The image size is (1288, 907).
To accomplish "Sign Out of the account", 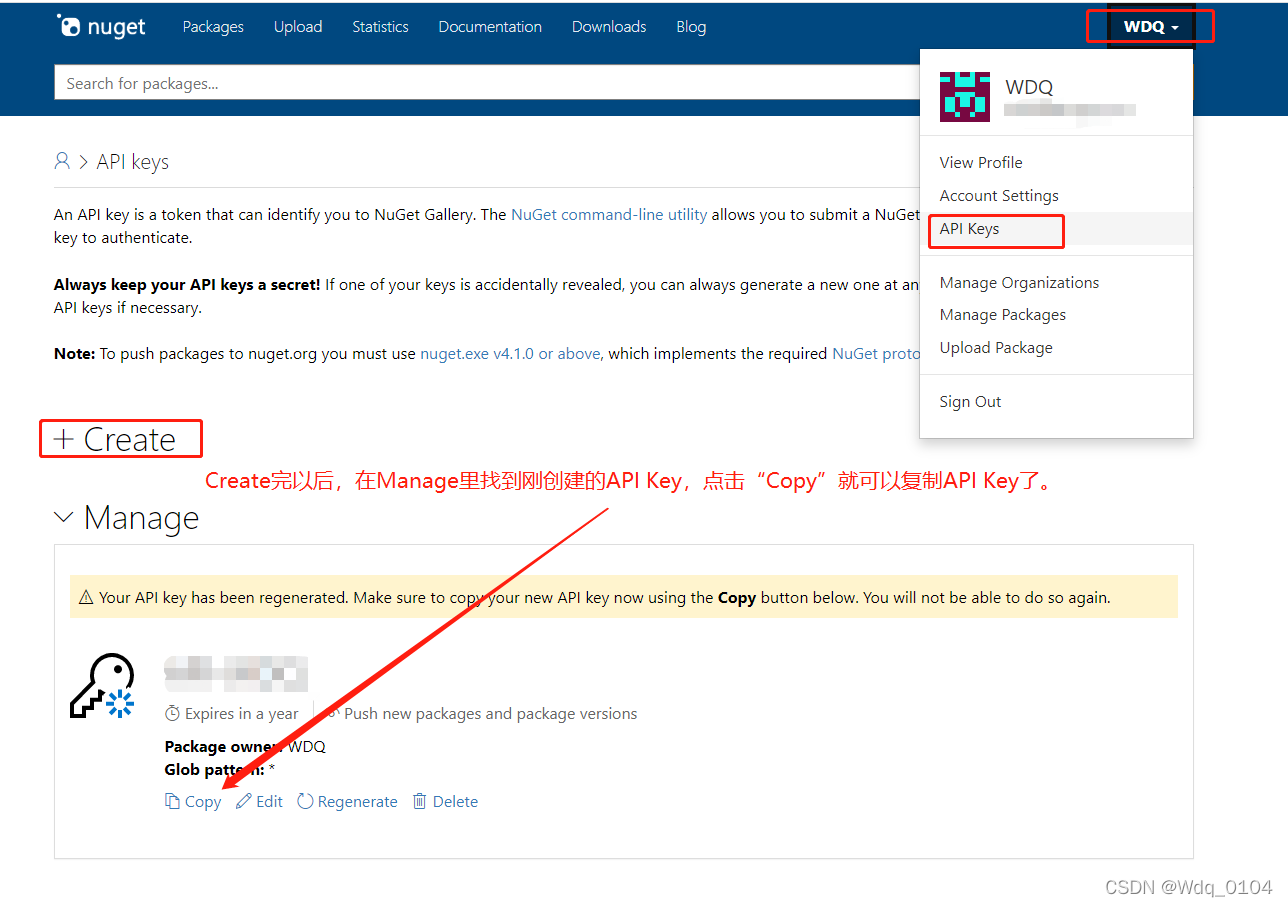I will tap(970, 401).
